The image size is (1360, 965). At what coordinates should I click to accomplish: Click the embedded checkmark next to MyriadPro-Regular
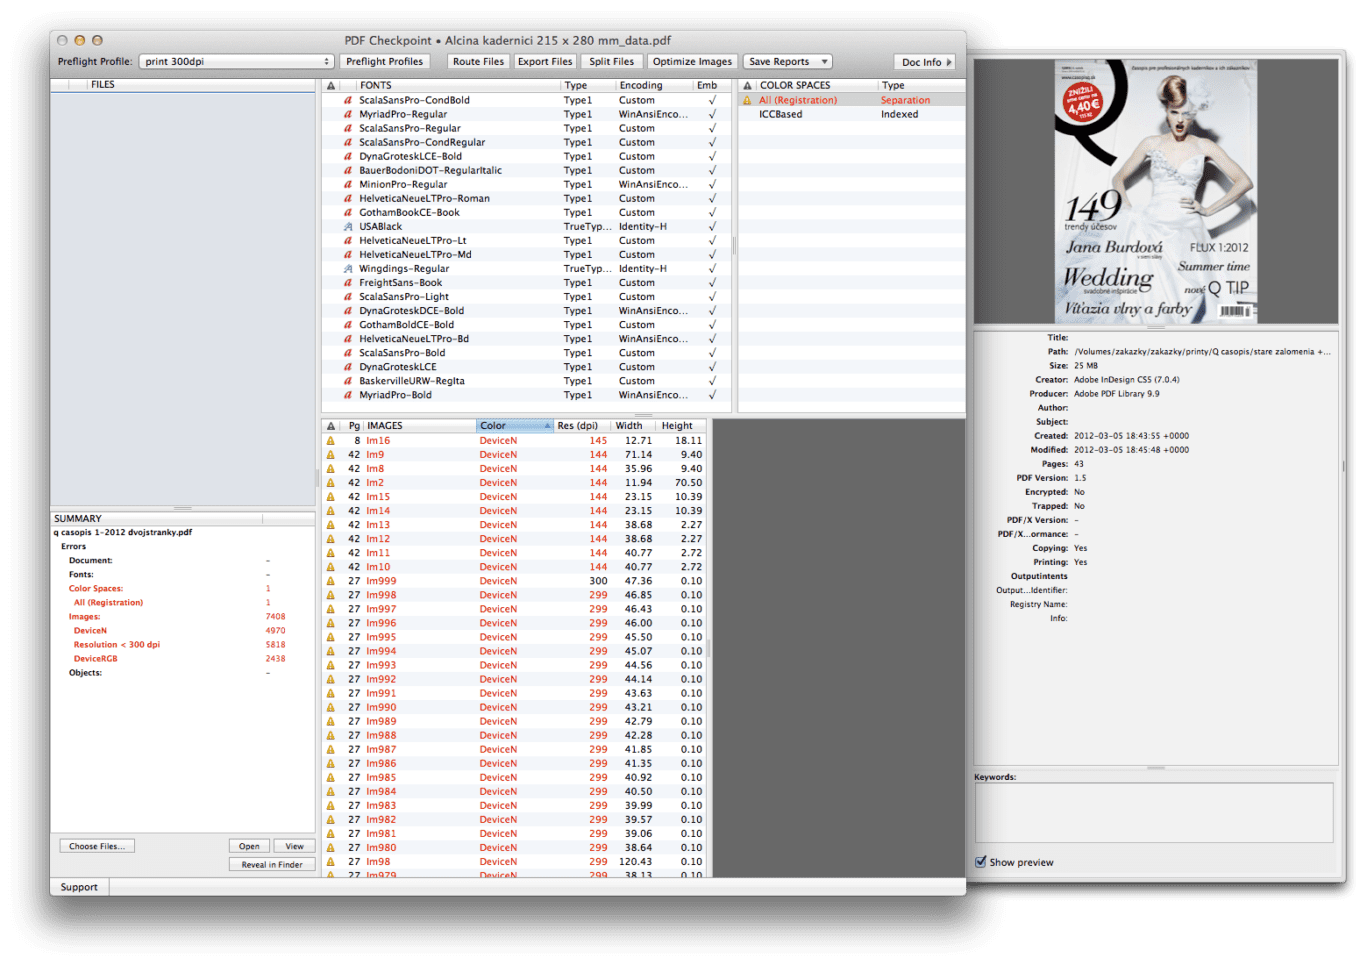click(x=710, y=113)
